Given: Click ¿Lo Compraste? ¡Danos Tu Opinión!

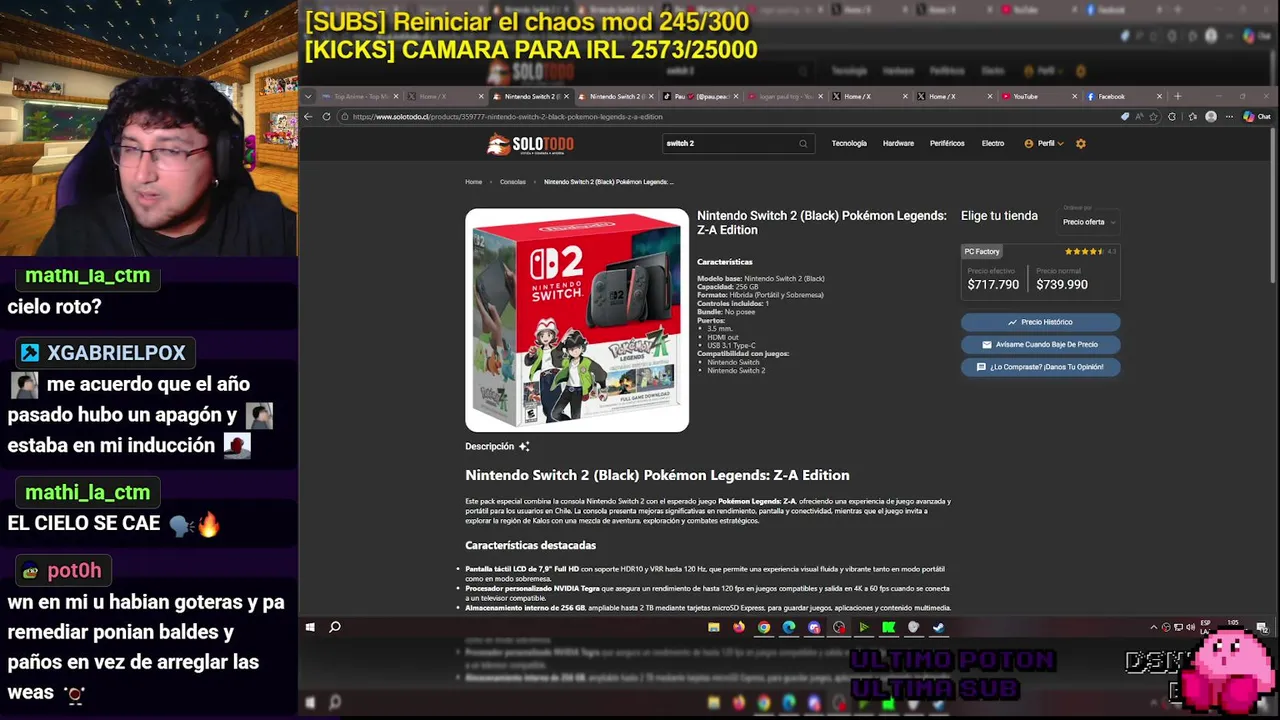Looking at the screenshot, I should (x=1040, y=367).
